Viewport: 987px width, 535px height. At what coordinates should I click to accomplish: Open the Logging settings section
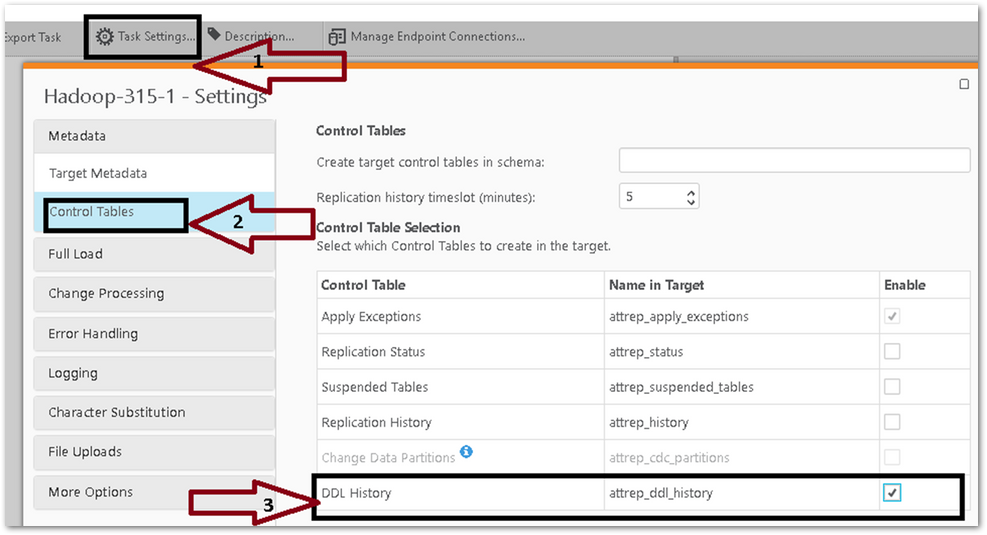pos(154,373)
